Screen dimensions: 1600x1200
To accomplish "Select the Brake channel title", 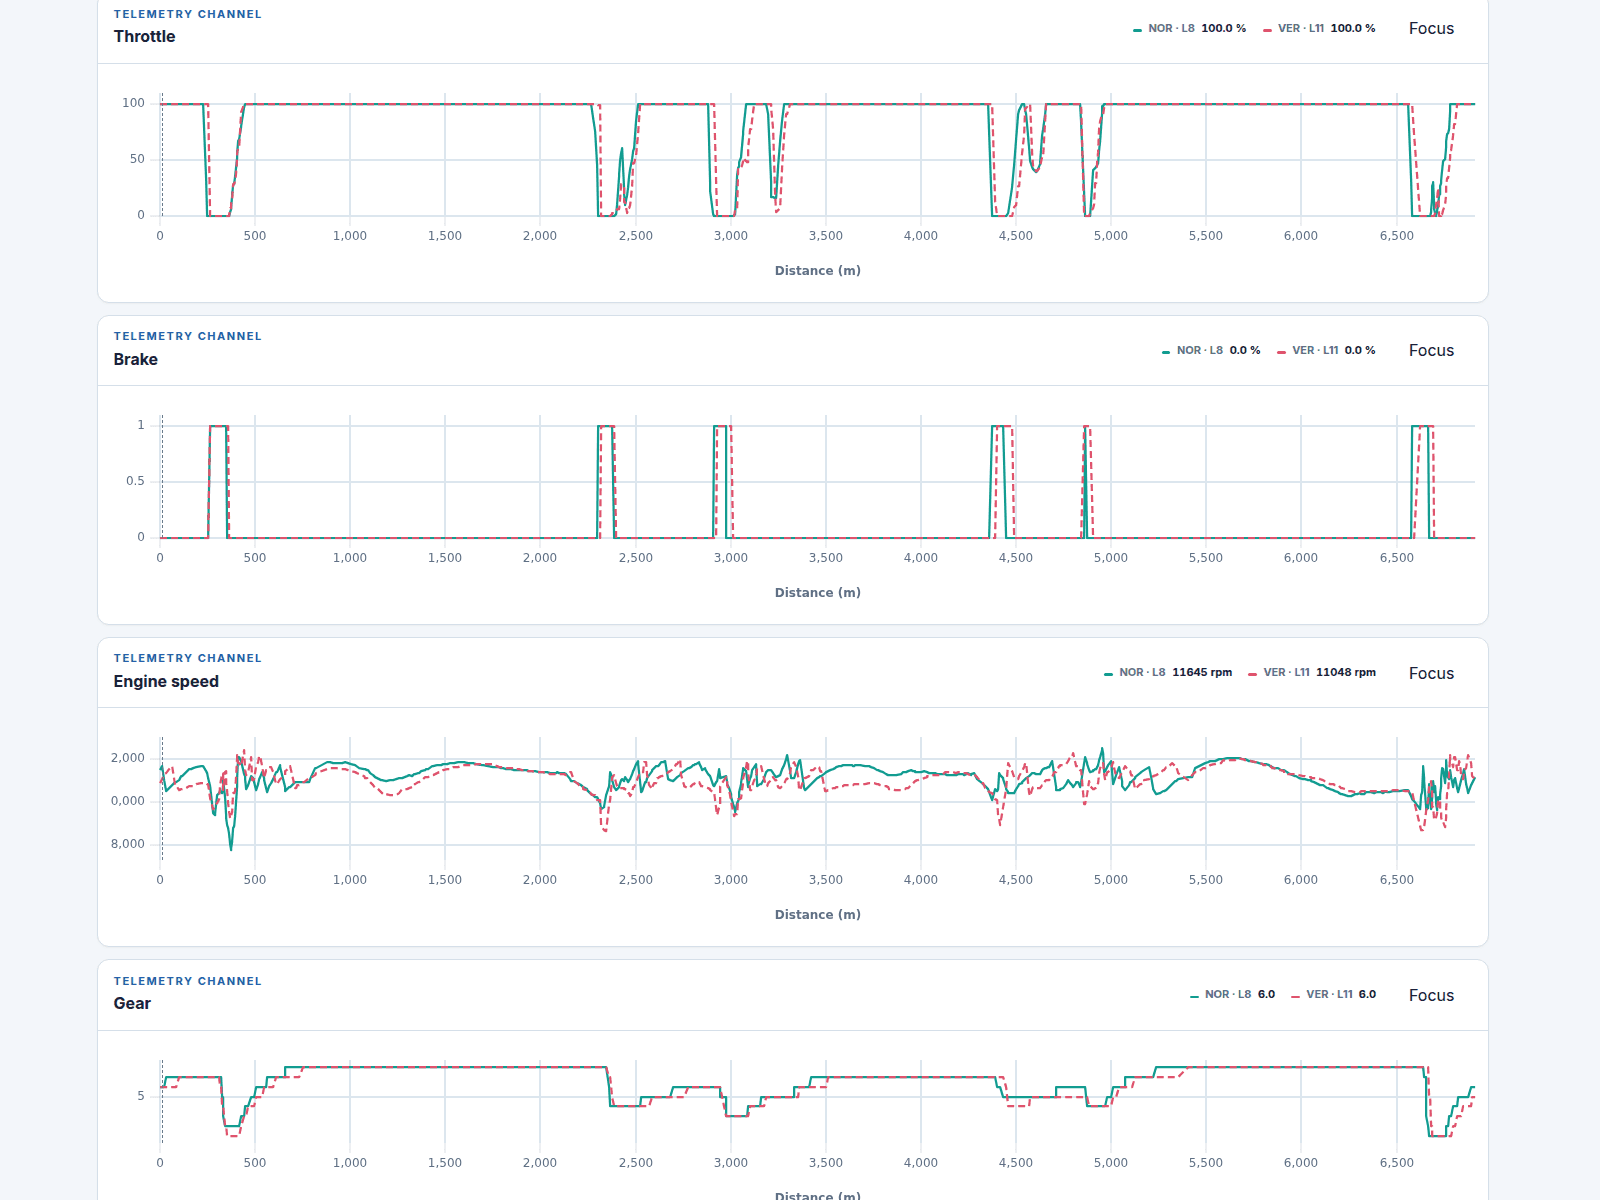I will [x=135, y=360].
